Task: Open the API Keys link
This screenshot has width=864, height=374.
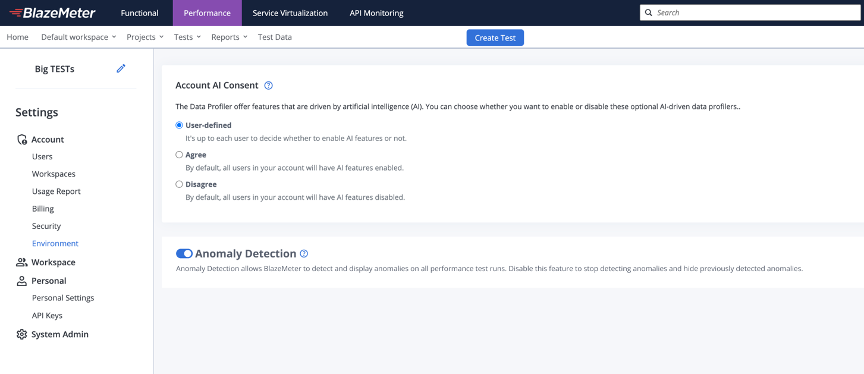Action: (x=47, y=316)
